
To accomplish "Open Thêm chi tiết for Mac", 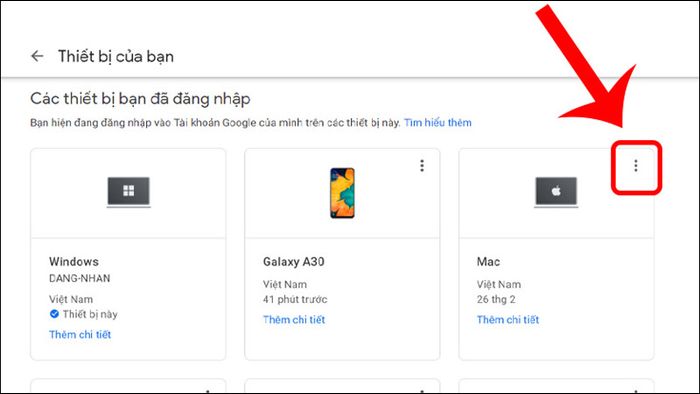I will [508, 319].
